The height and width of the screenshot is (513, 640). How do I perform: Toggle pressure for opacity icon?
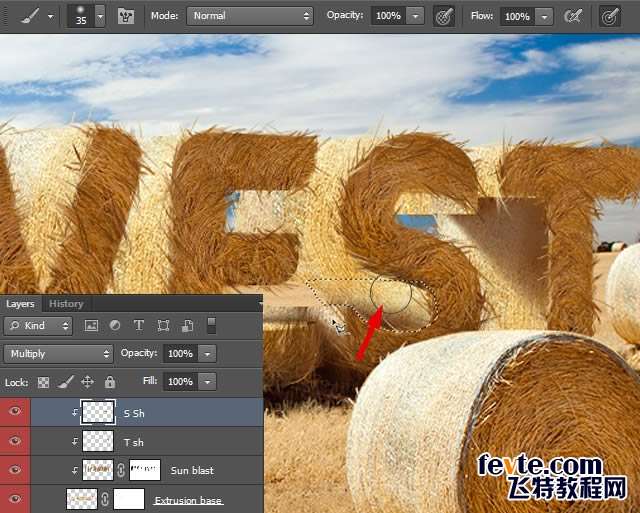tap(444, 17)
